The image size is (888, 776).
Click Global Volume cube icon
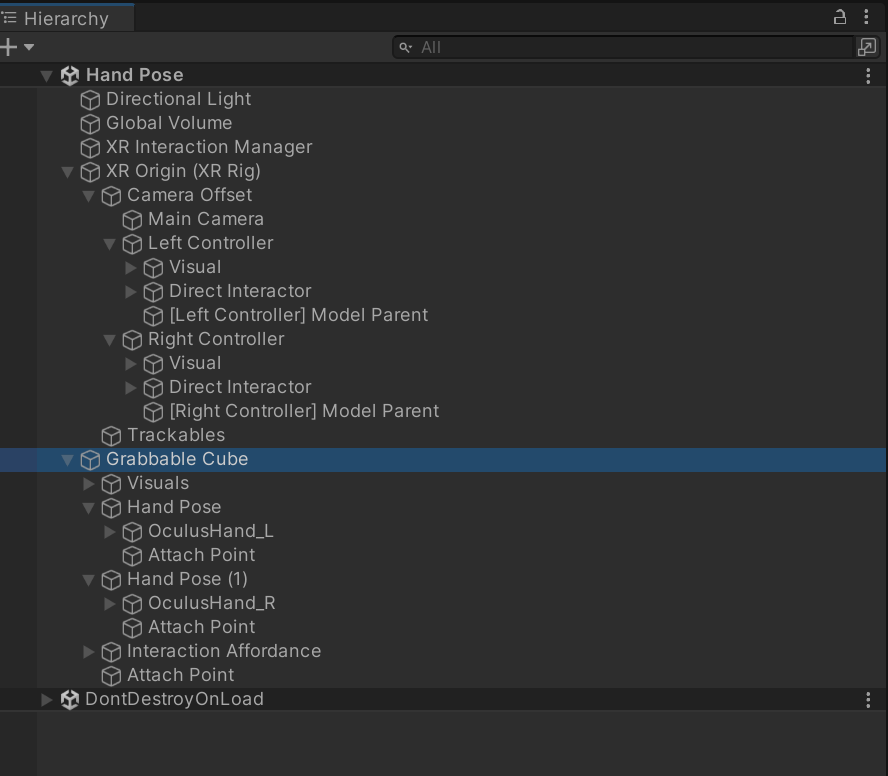[90, 123]
